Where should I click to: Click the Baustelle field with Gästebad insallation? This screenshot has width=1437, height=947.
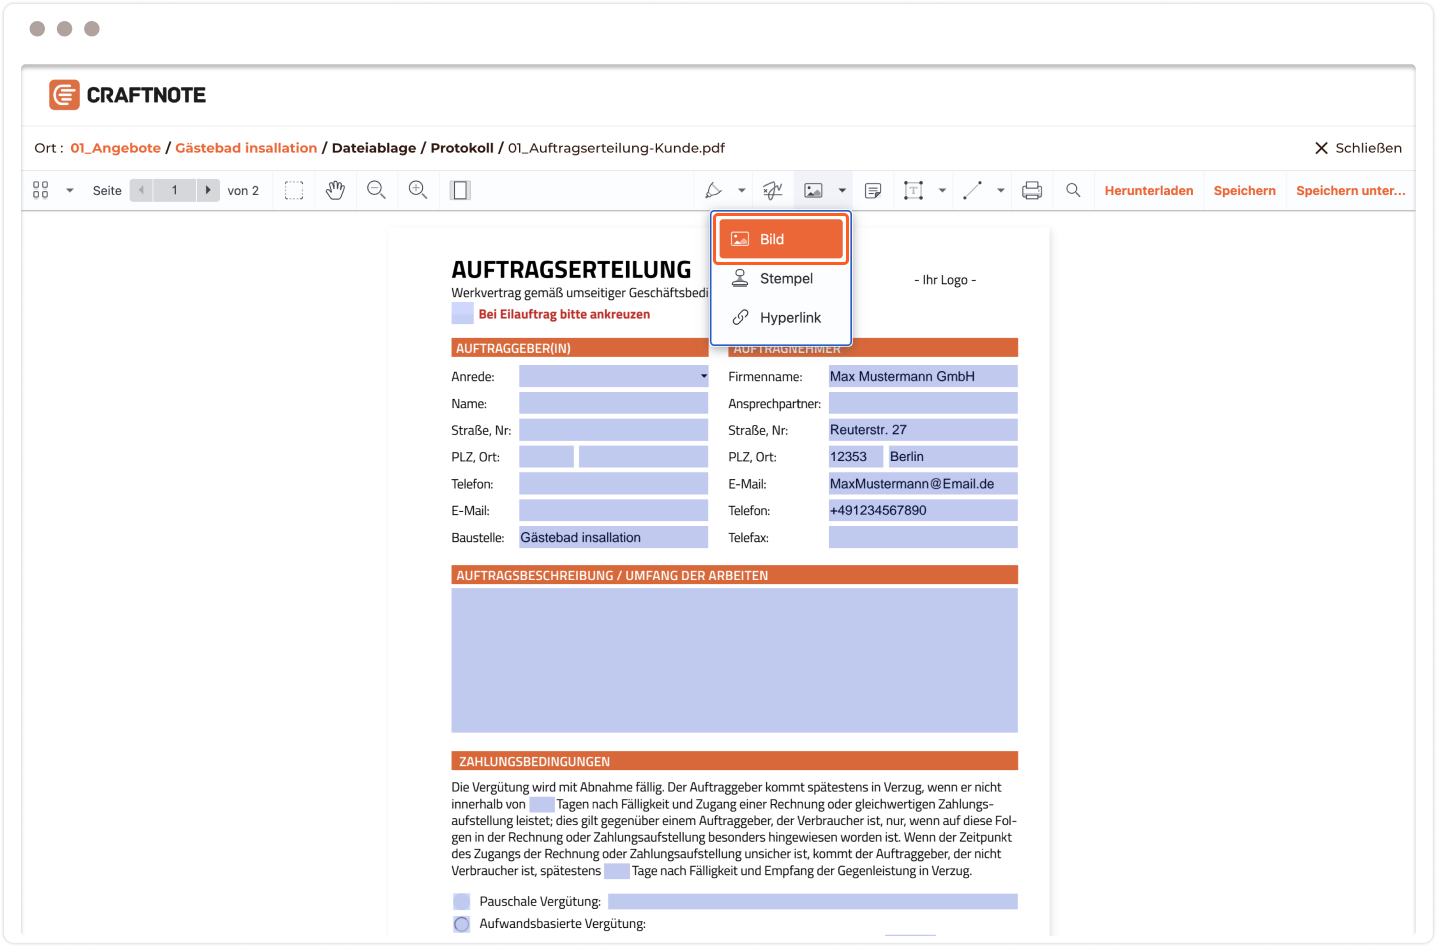(x=613, y=537)
